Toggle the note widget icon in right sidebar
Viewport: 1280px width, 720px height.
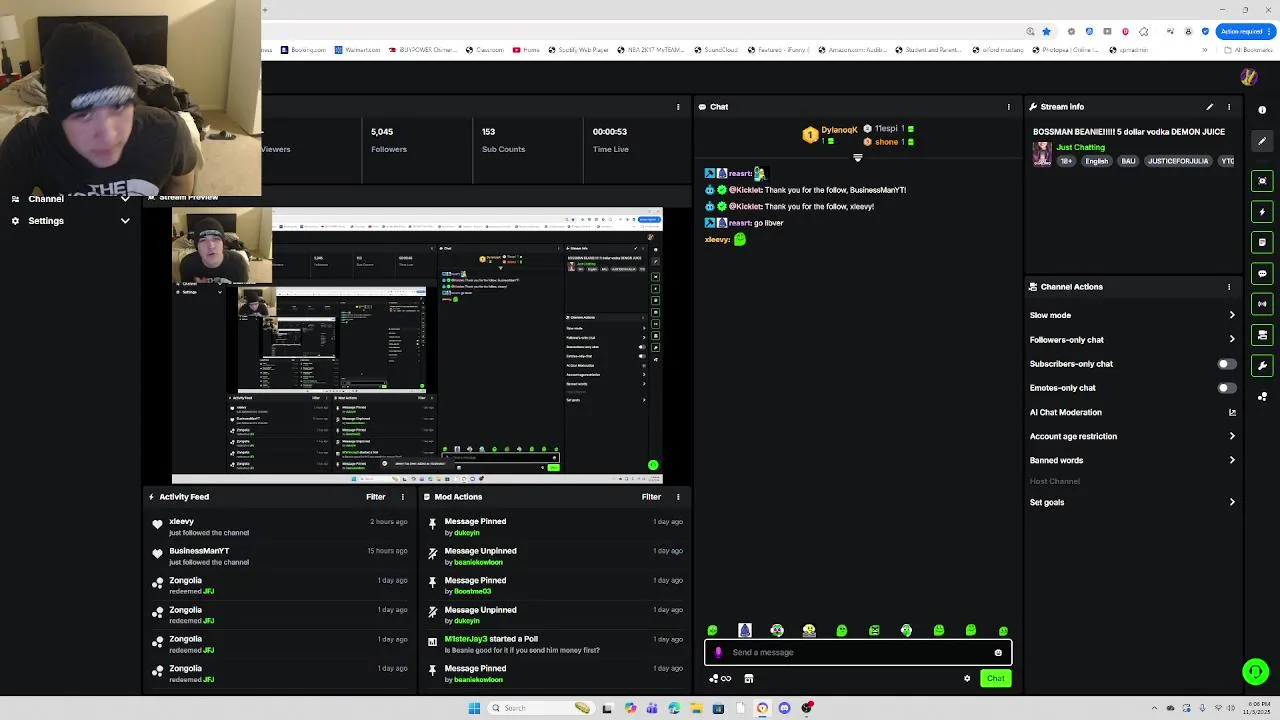pos(1262,242)
